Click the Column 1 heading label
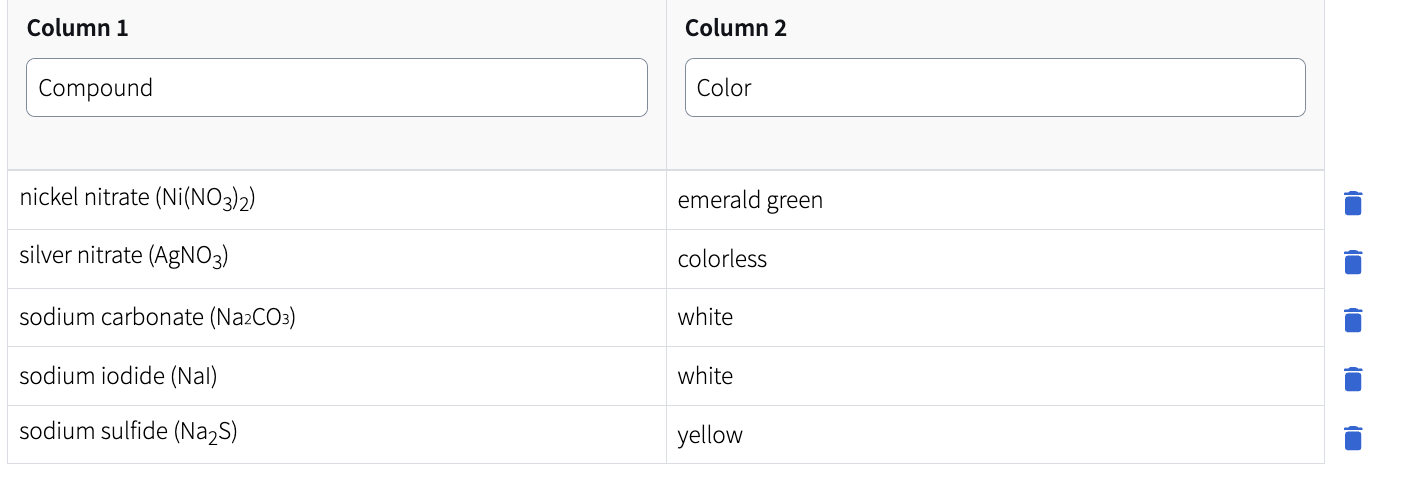 point(78,28)
